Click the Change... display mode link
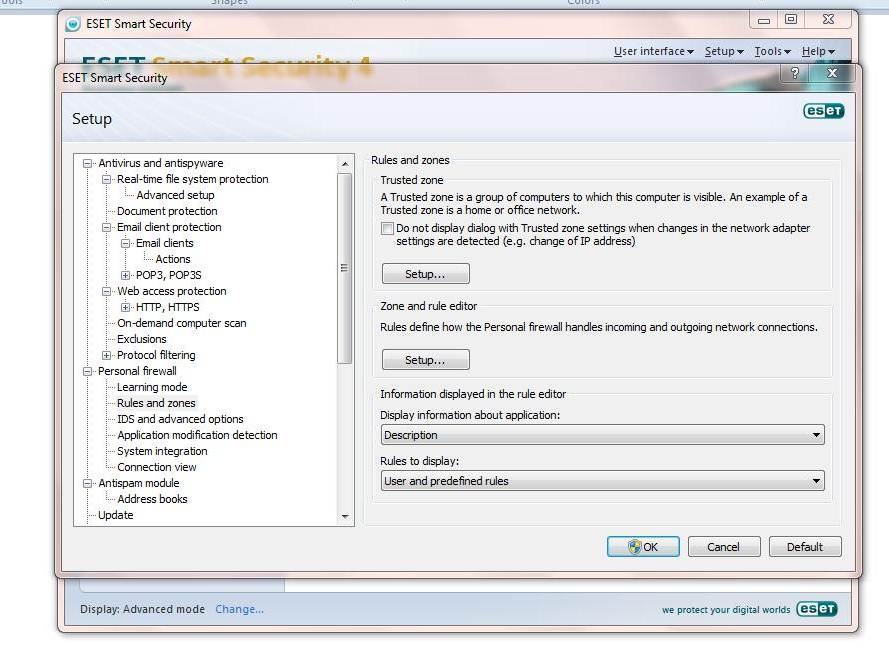The width and height of the screenshot is (889, 647). (239, 609)
